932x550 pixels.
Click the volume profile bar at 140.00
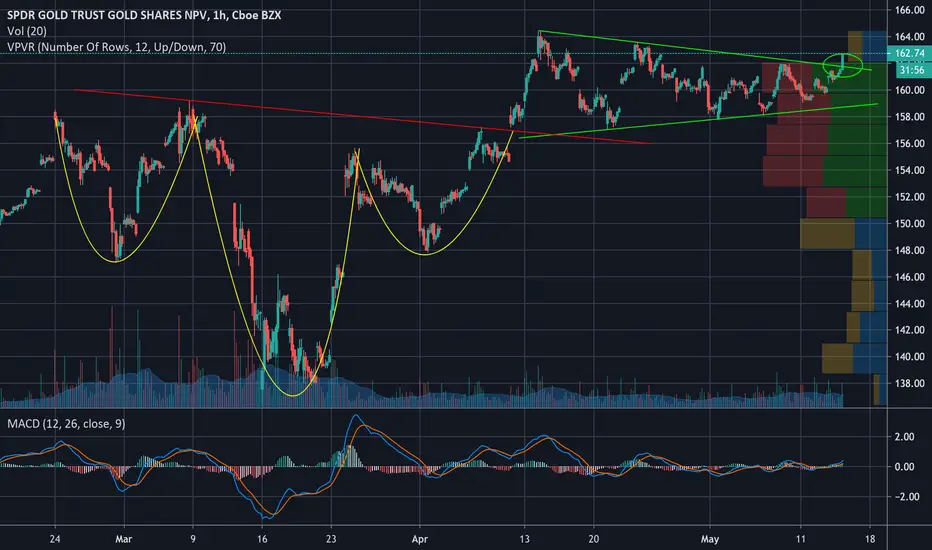(x=855, y=359)
